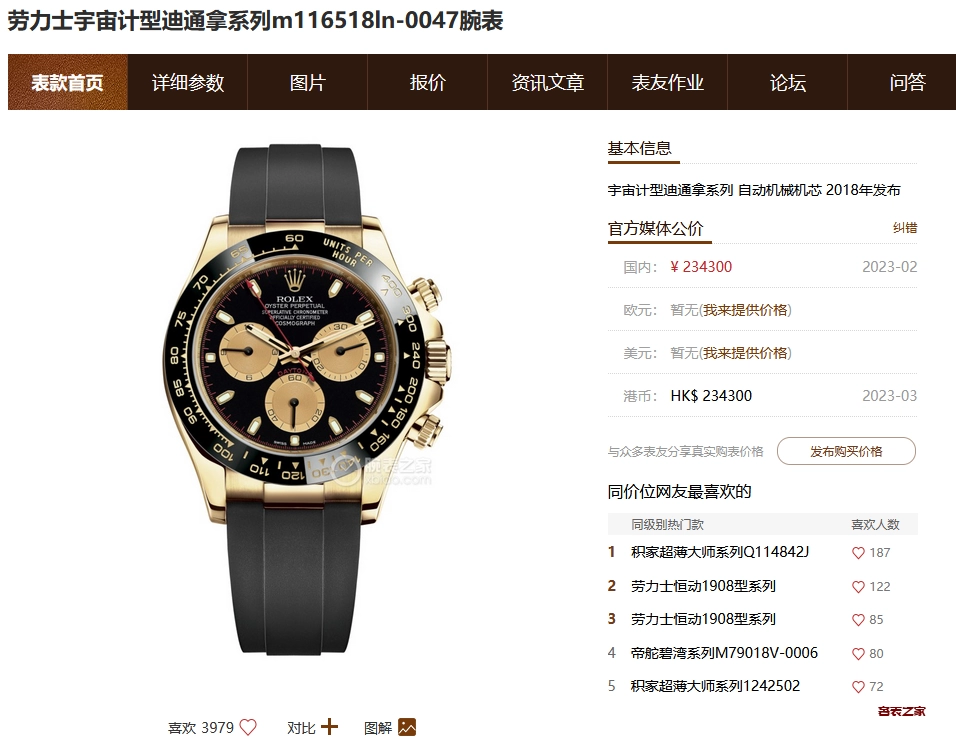Click heart icon showing 85 likes
Viewport: 956px width, 746px height.
click(x=858, y=620)
